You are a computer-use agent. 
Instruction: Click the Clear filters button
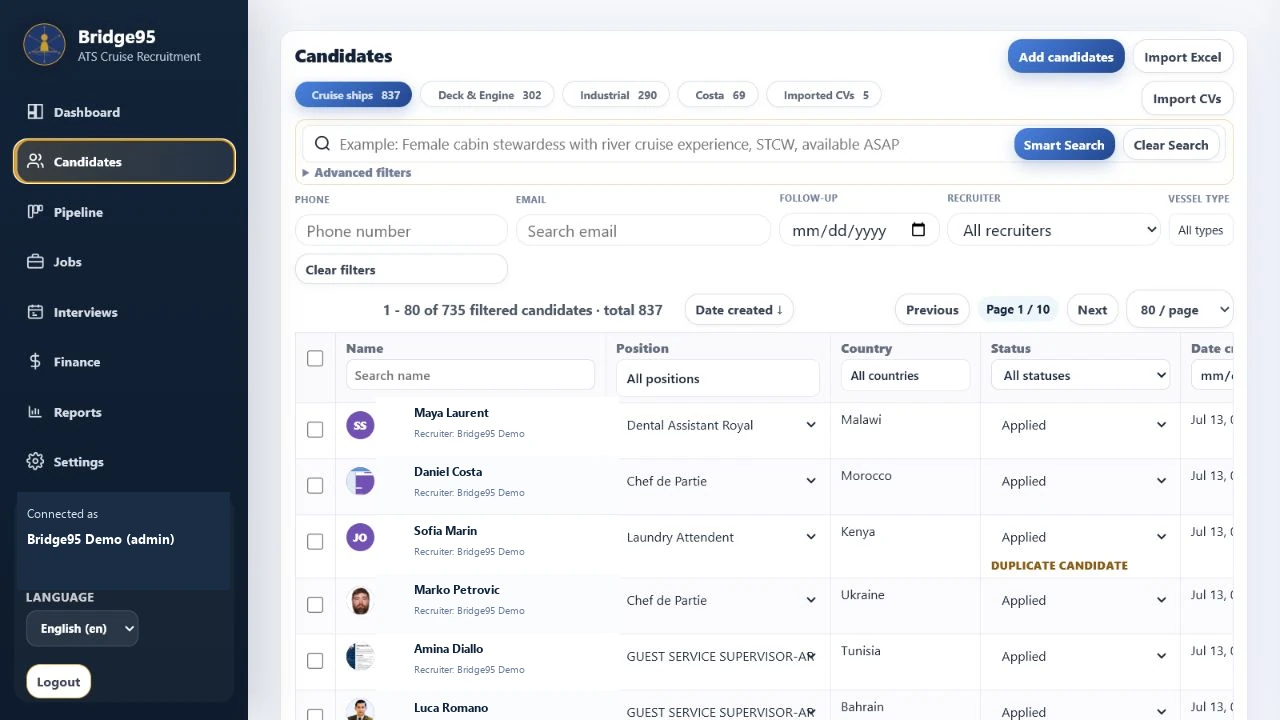401,269
